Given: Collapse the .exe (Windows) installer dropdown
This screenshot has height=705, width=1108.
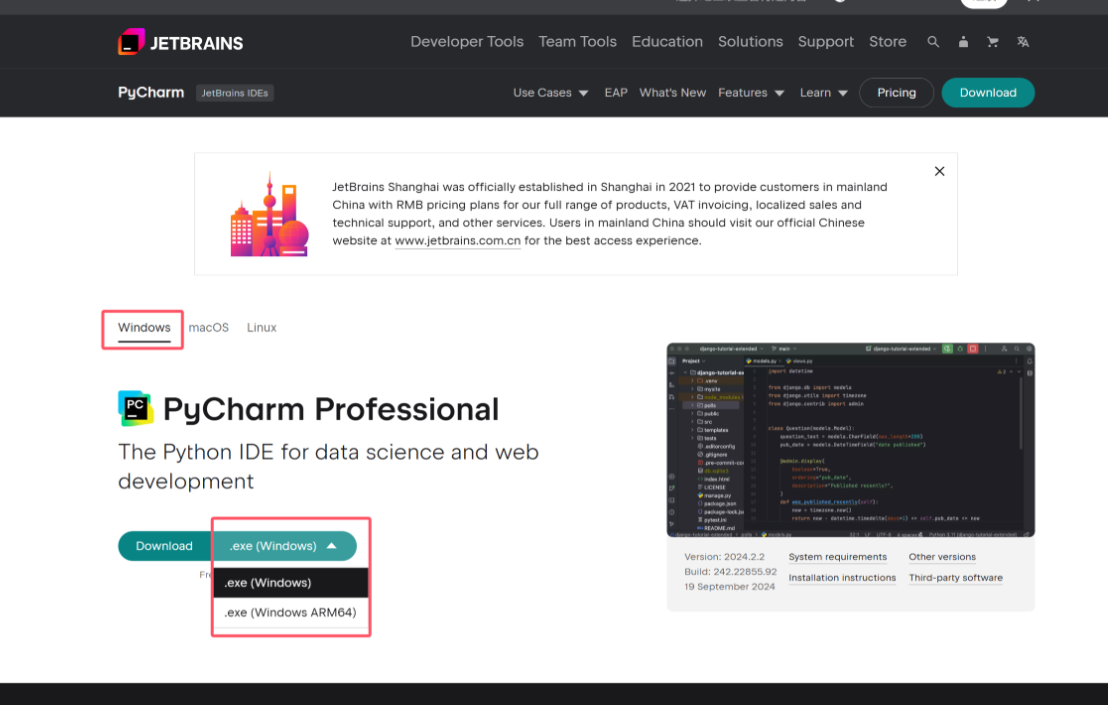Looking at the screenshot, I should pyautogui.click(x=284, y=546).
